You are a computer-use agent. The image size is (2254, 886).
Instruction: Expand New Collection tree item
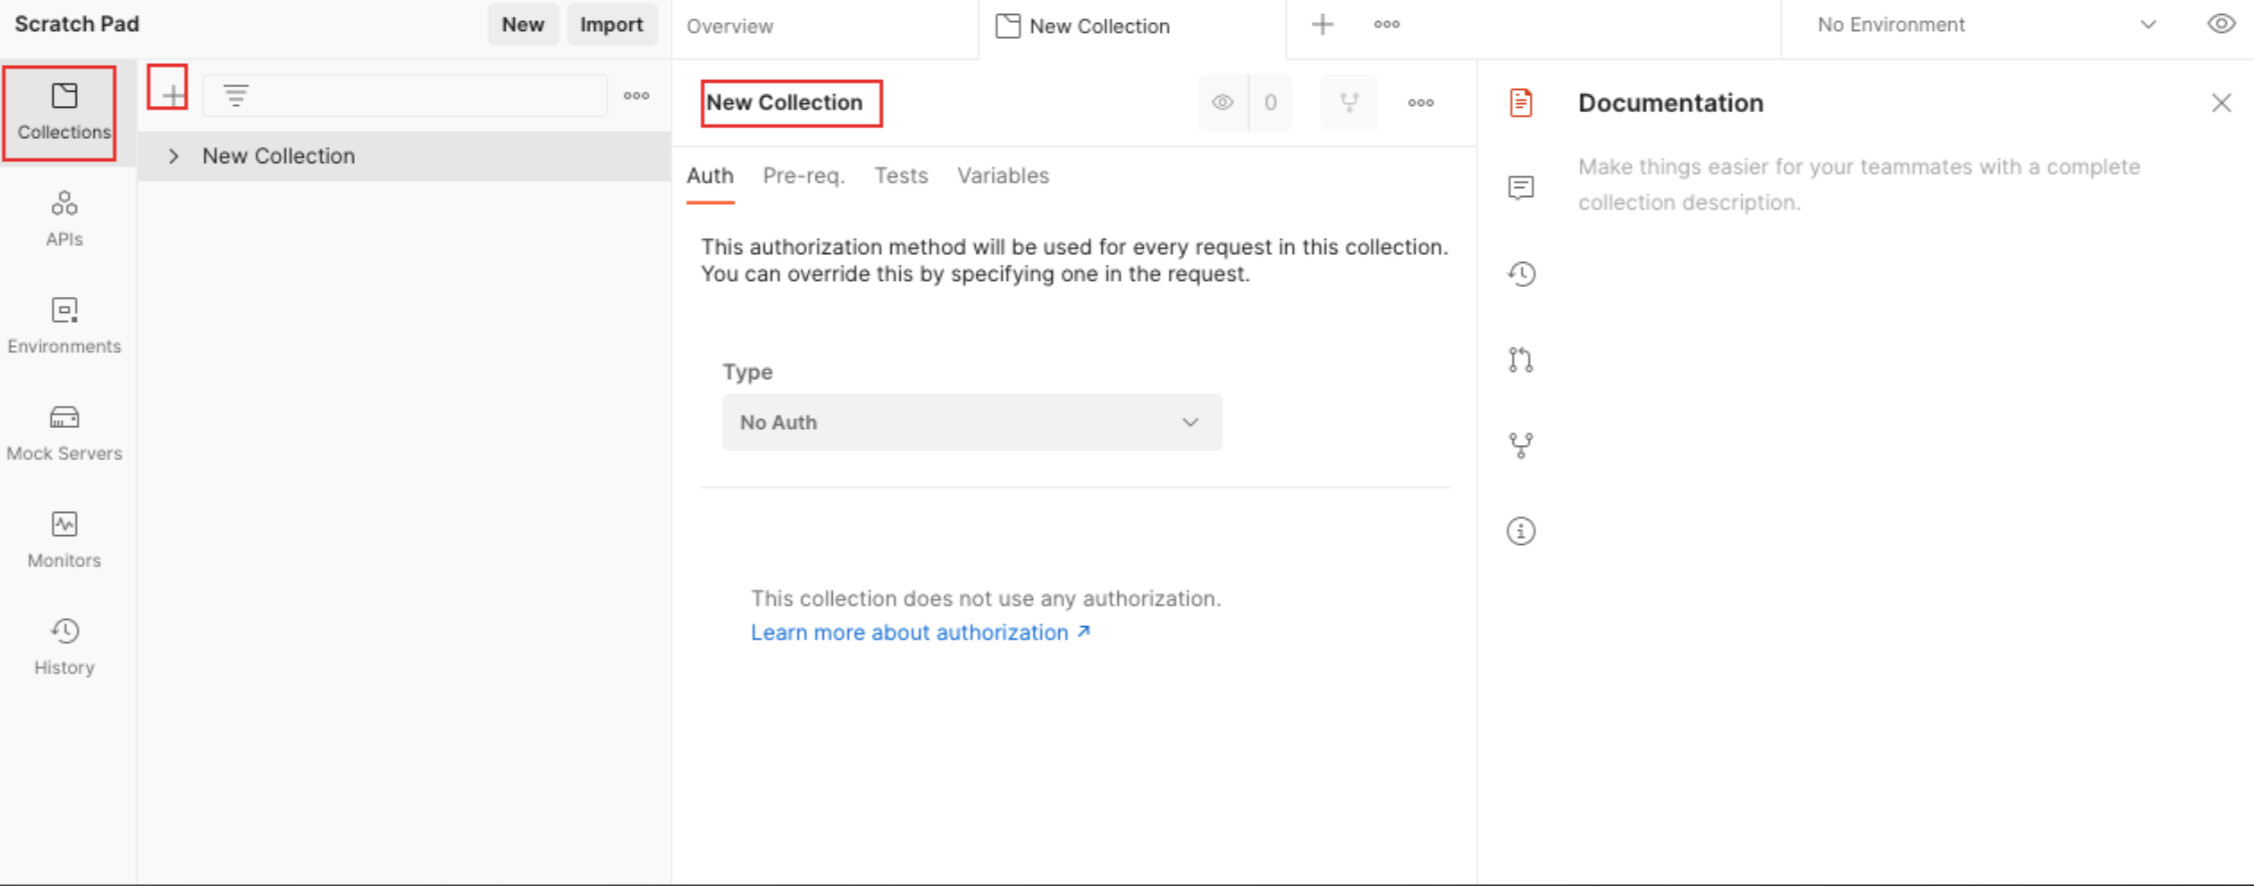click(174, 156)
